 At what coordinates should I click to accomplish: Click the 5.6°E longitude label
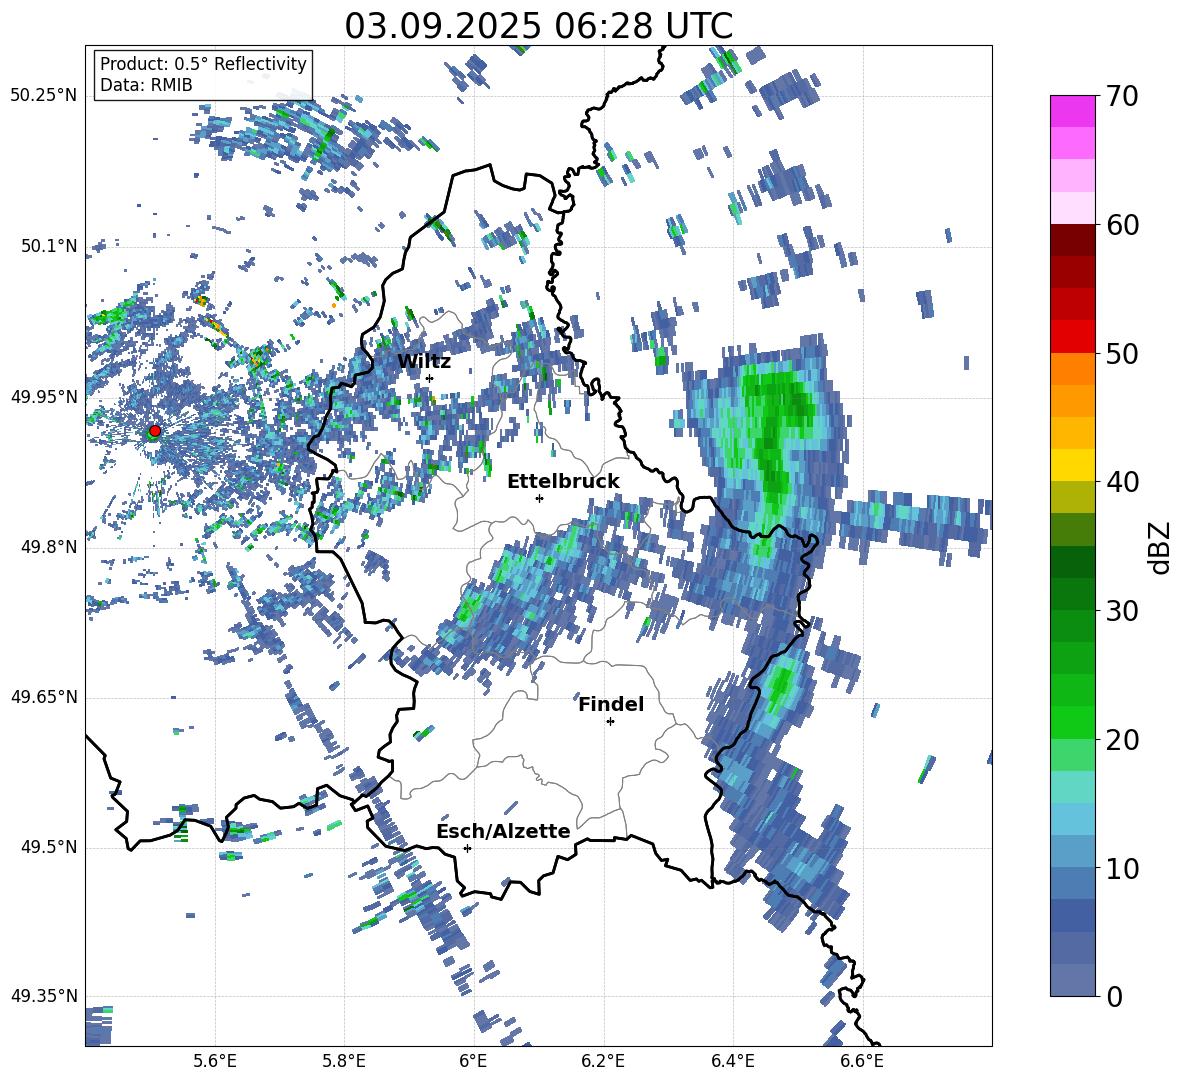click(x=215, y=1061)
